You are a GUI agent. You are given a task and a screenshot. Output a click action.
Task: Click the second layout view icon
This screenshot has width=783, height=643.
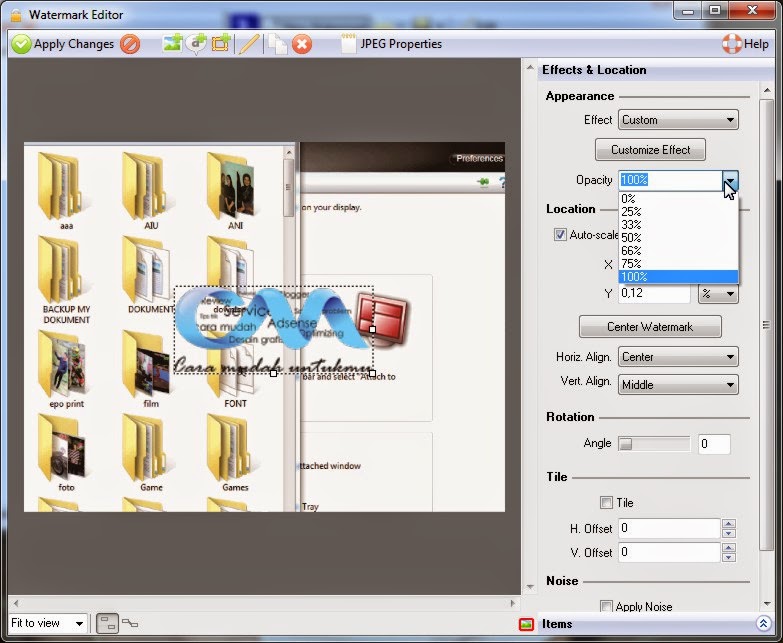coord(130,624)
